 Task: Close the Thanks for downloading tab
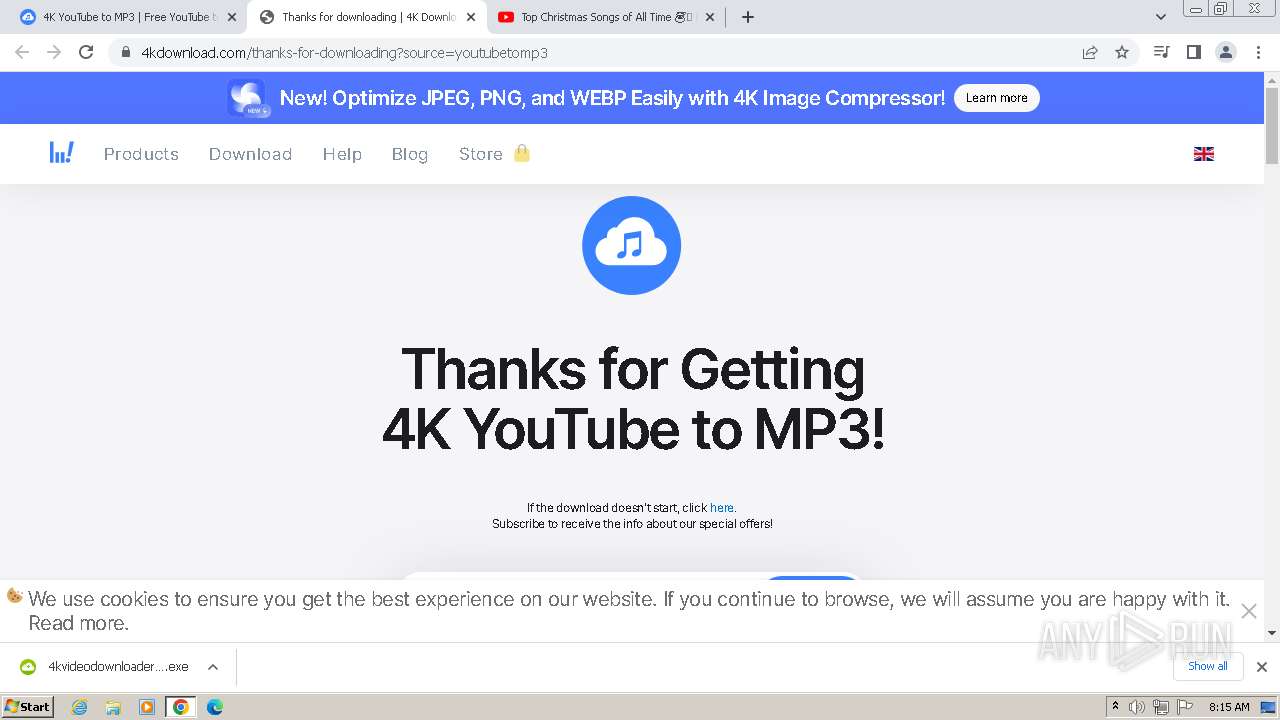click(x=471, y=17)
